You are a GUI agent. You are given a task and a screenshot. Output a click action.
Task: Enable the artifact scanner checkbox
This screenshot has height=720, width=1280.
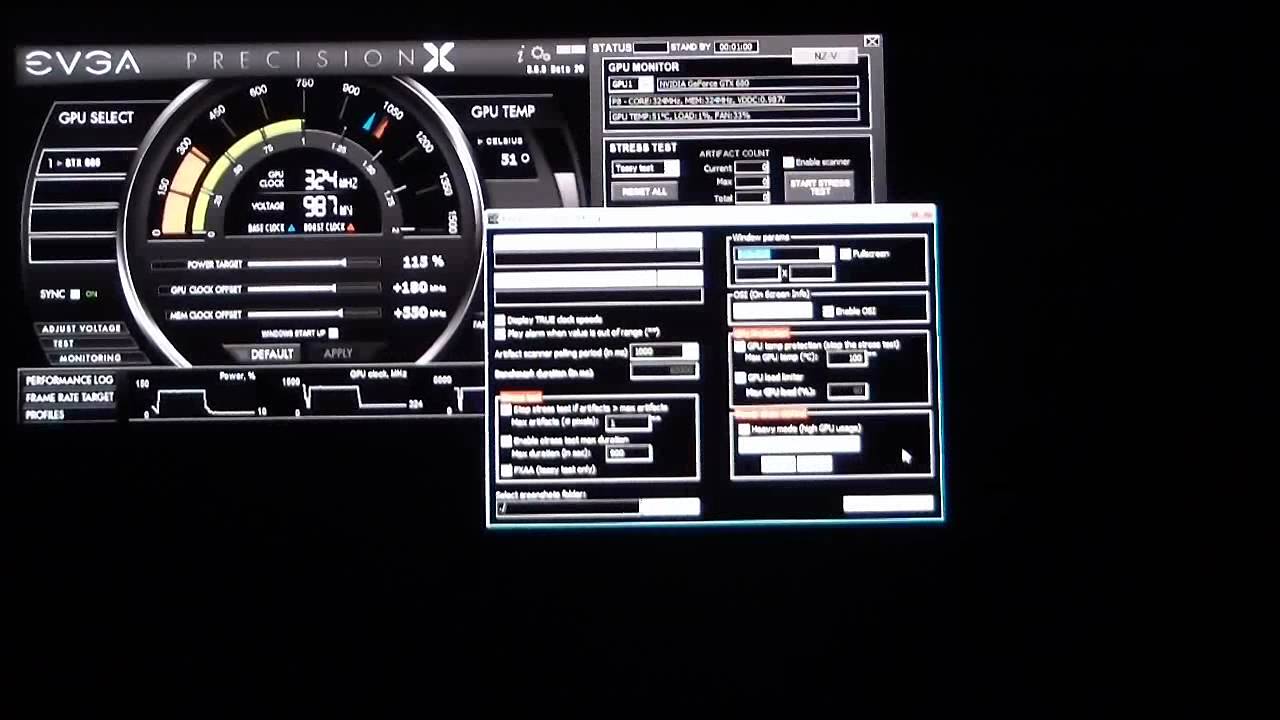[x=788, y=162]
